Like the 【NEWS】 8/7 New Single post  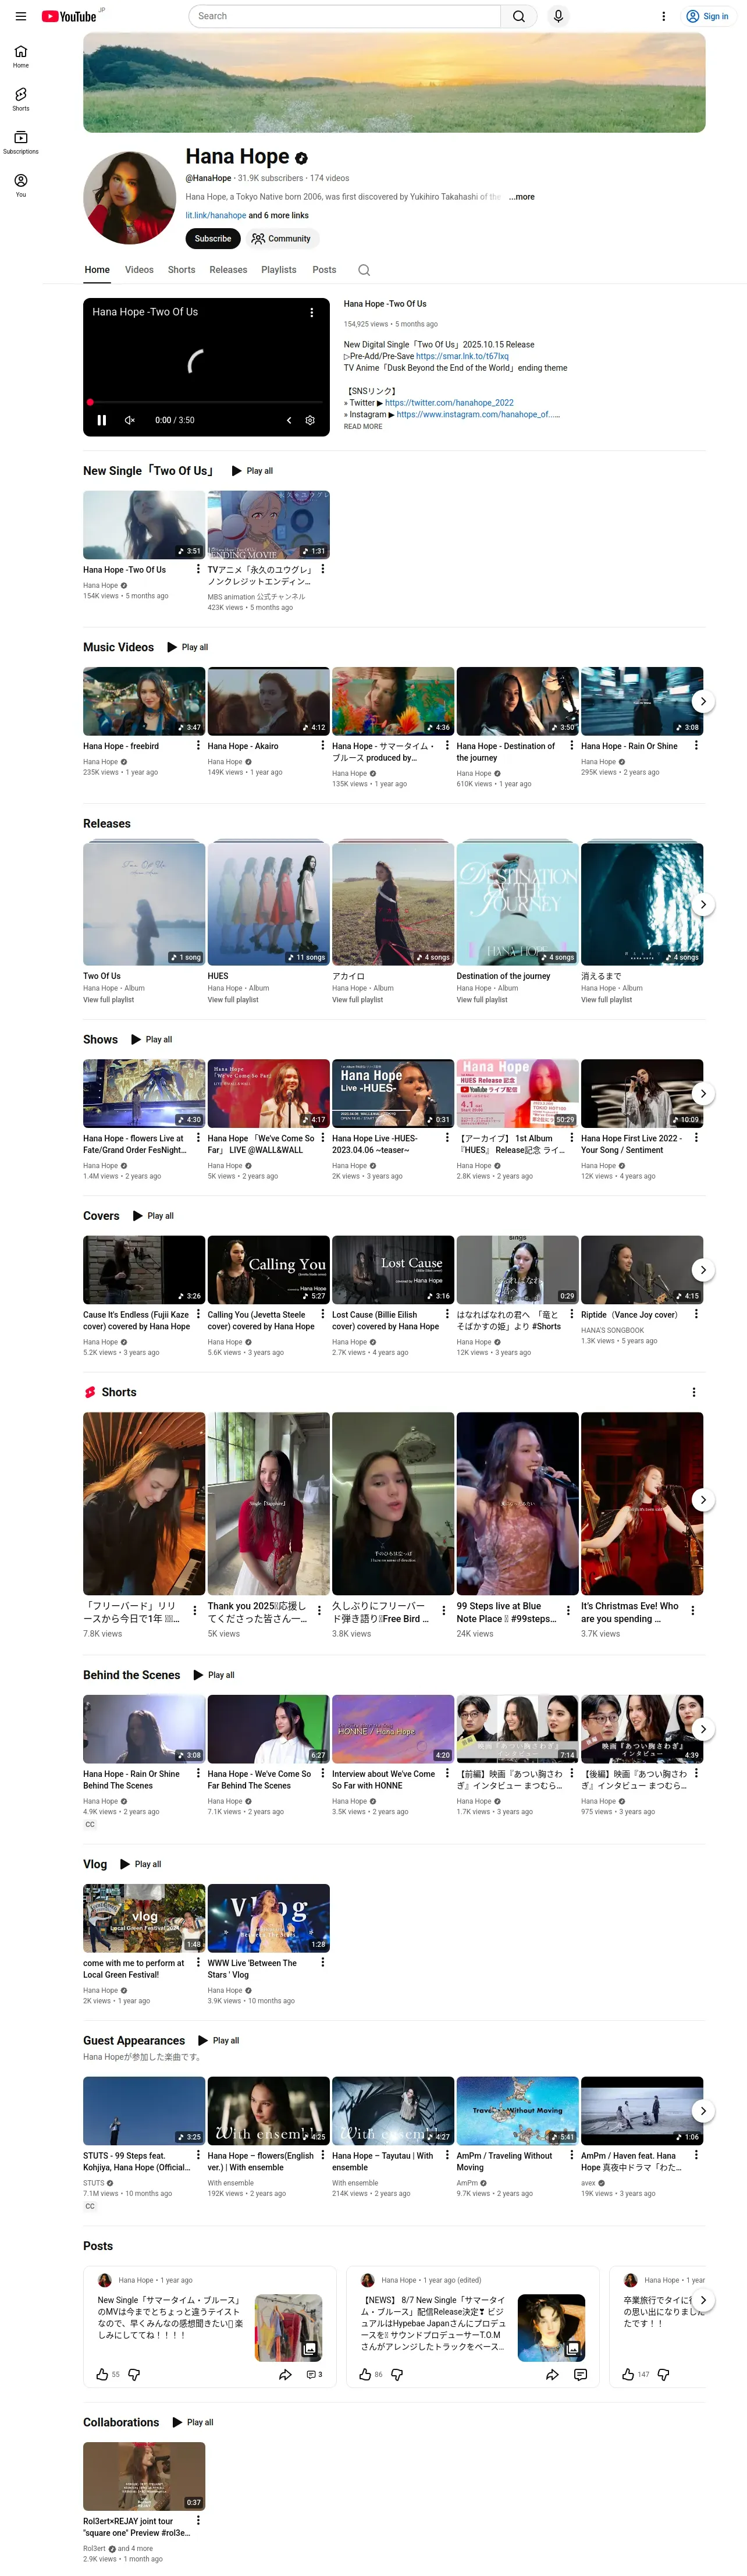pyautogui.click(x=365, y=2374)
